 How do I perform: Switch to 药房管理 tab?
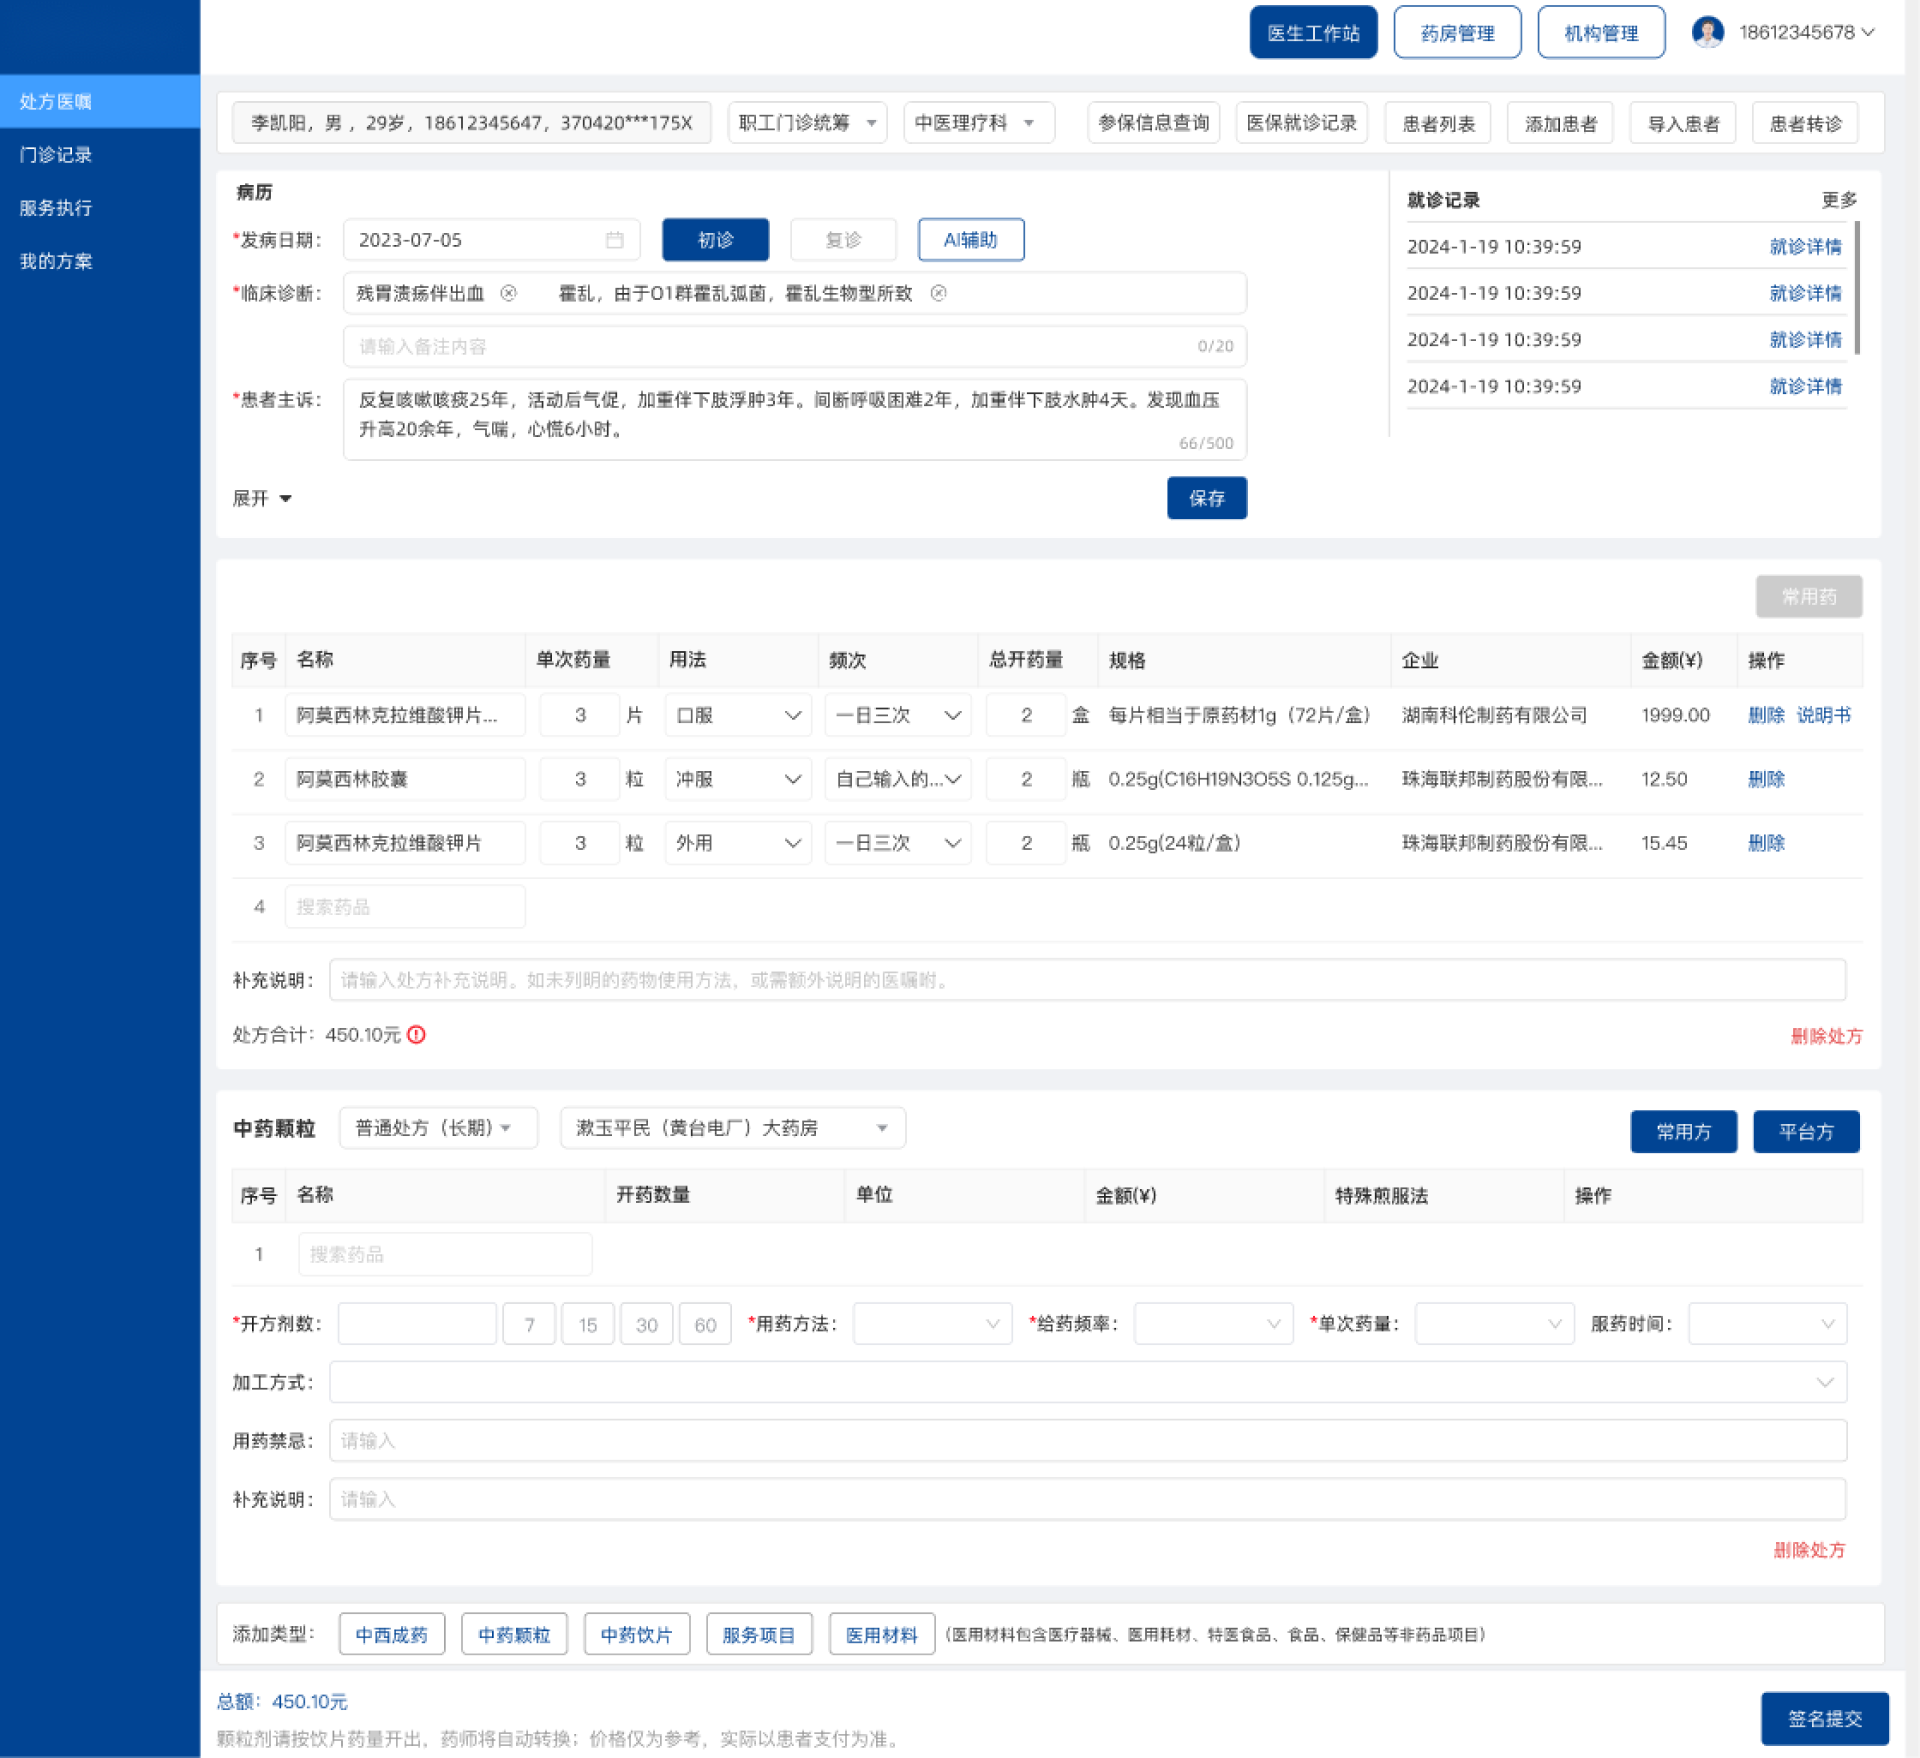[1457, 33]
